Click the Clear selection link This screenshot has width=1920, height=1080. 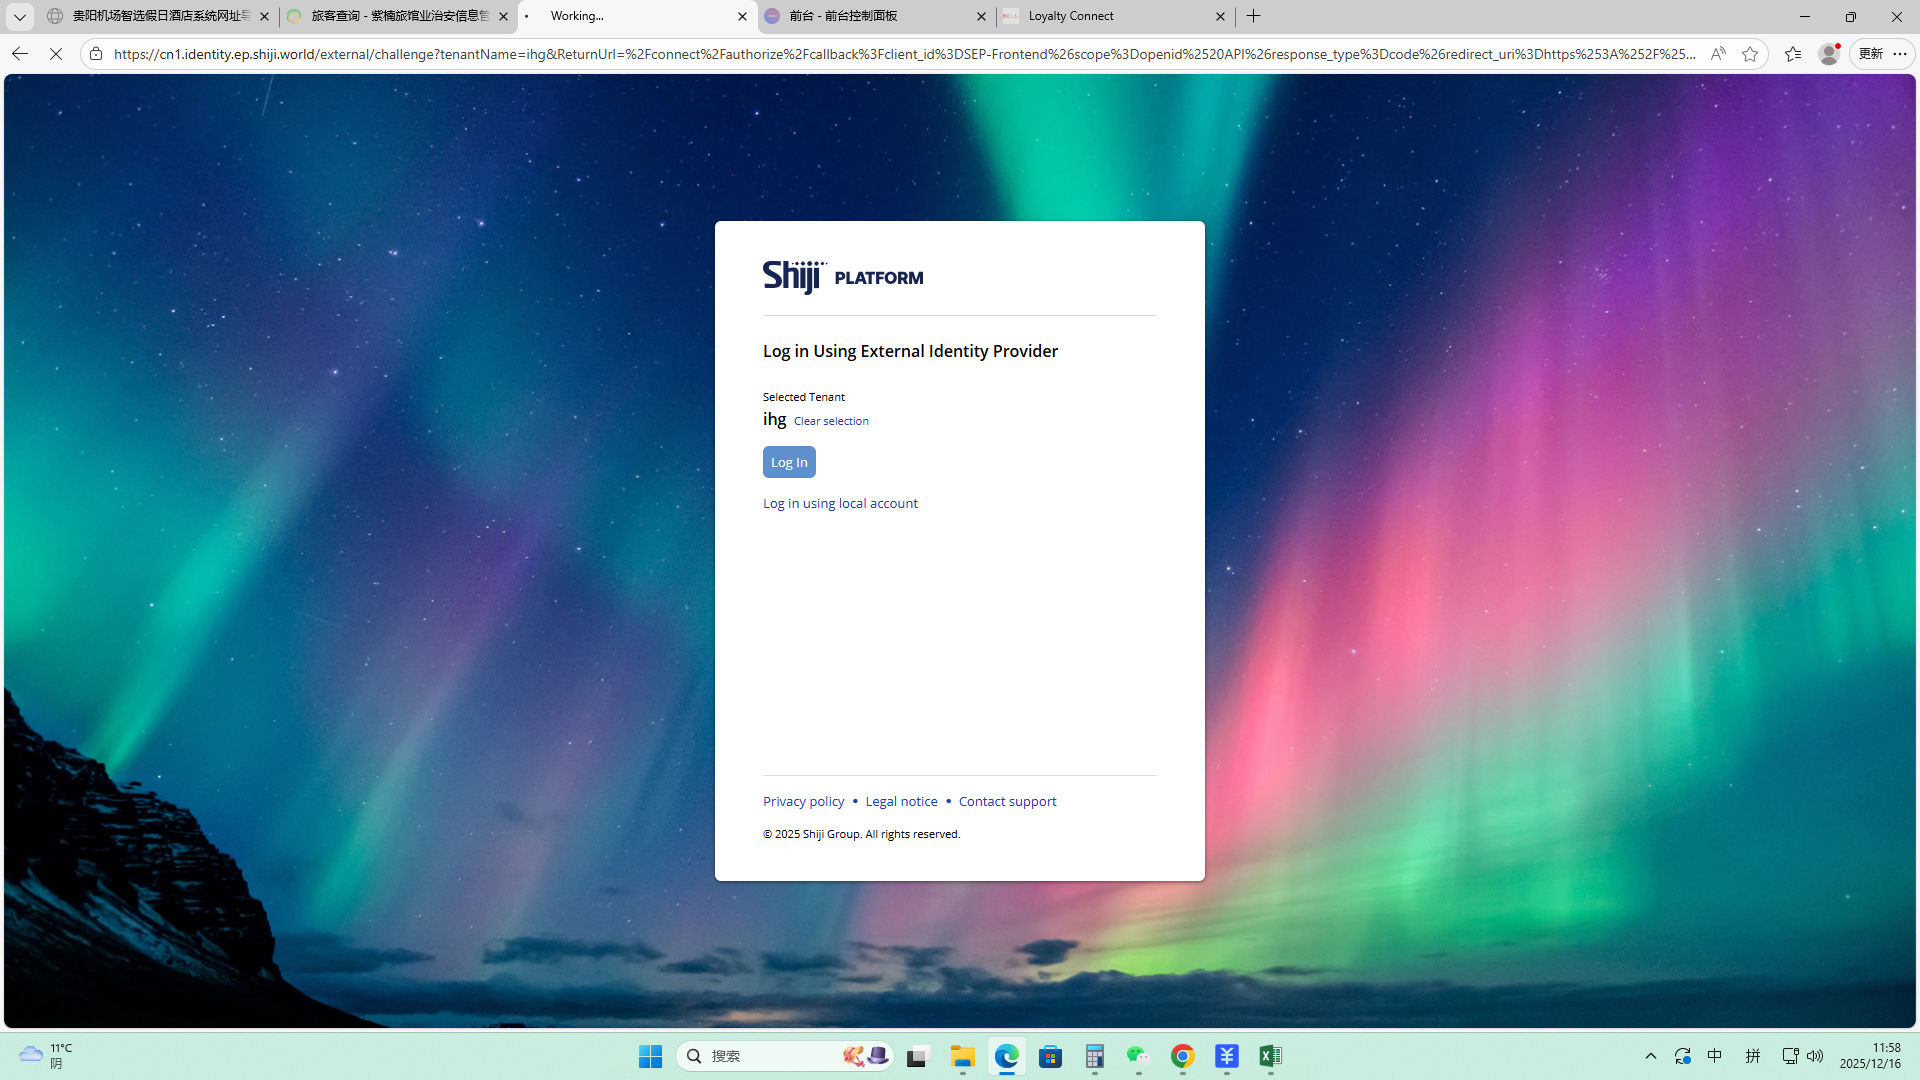pos(831,421)
